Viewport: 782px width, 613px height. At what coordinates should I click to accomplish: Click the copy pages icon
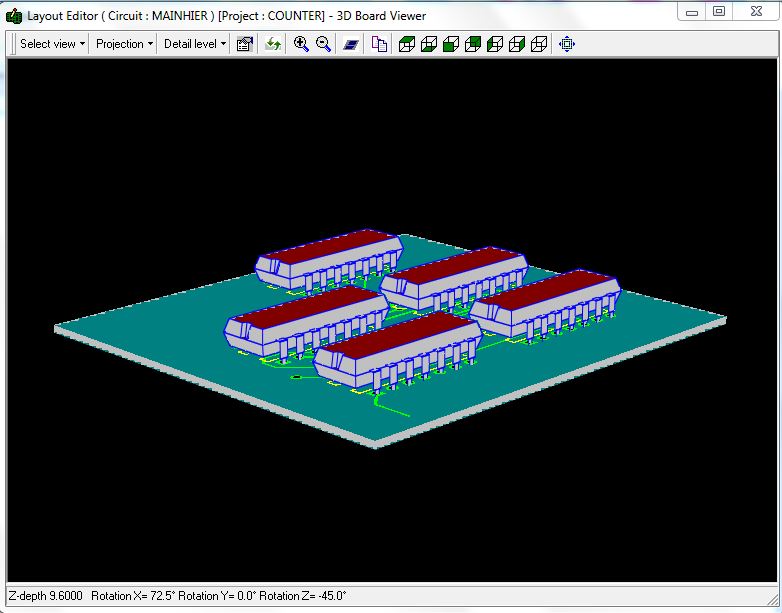[379, 44]
